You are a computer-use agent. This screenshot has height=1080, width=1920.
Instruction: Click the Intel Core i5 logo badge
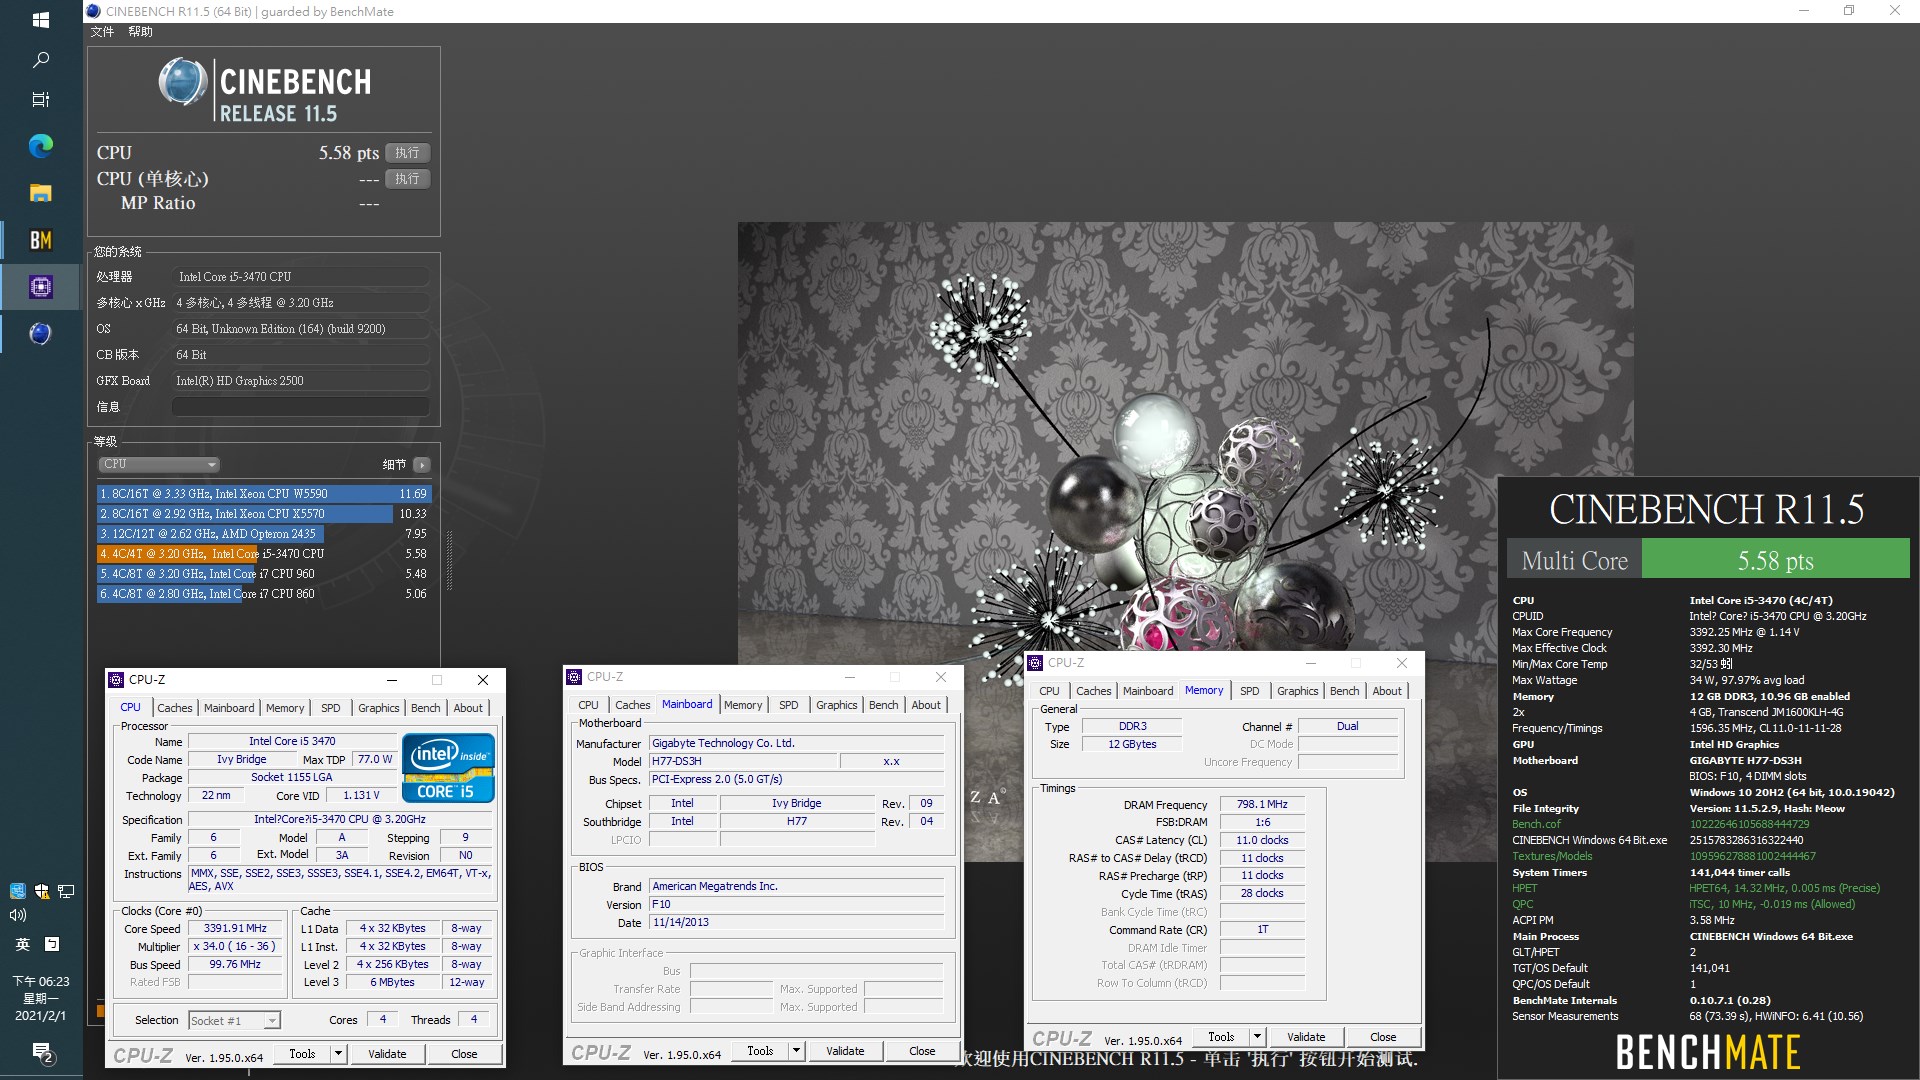point(448,767)
